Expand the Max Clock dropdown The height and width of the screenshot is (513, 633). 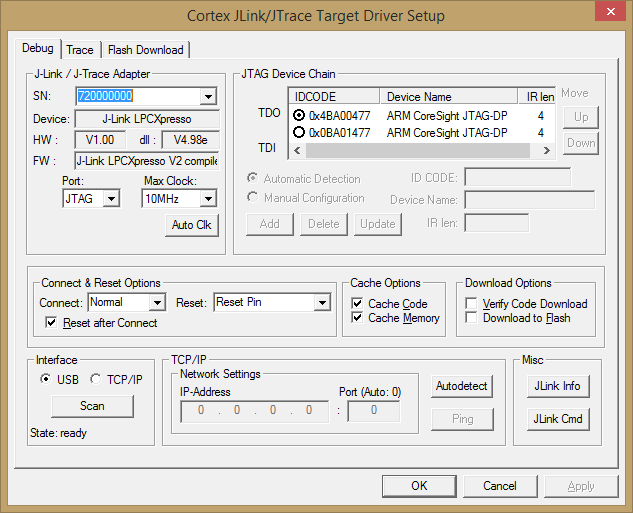208,199
